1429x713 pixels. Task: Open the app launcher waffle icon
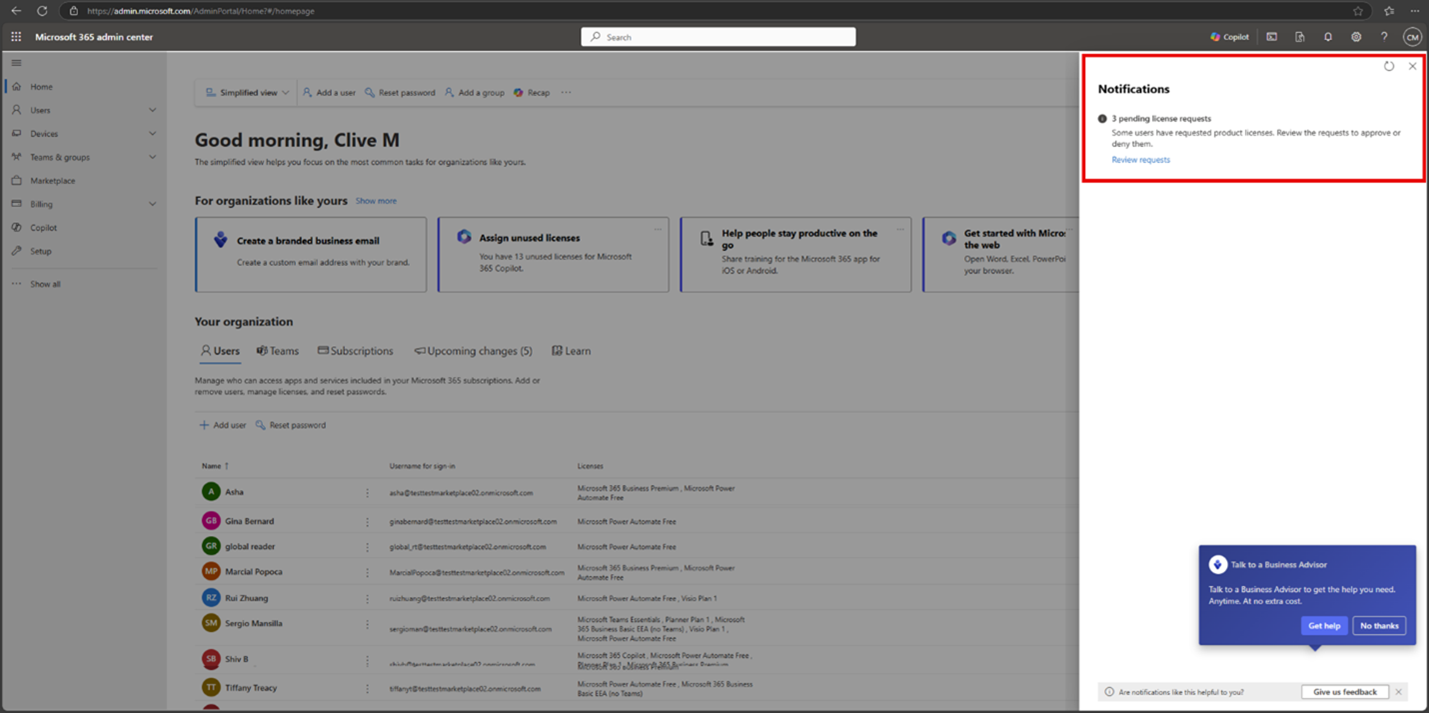pos(16,37)
